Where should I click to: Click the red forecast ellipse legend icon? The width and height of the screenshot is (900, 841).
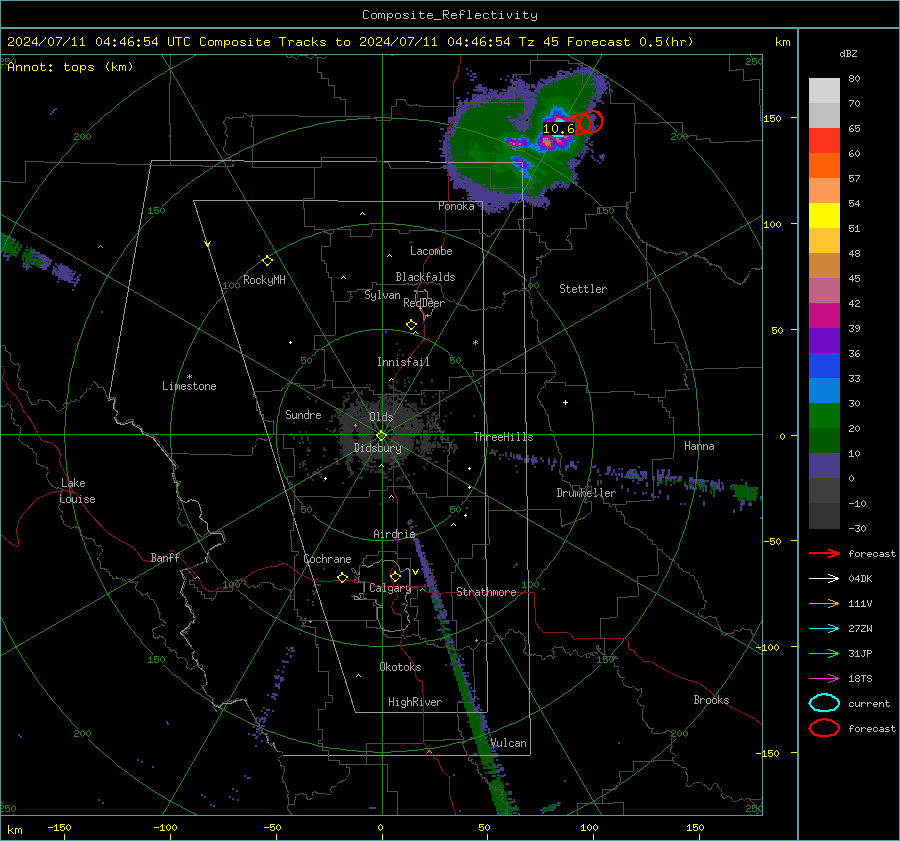824,728
